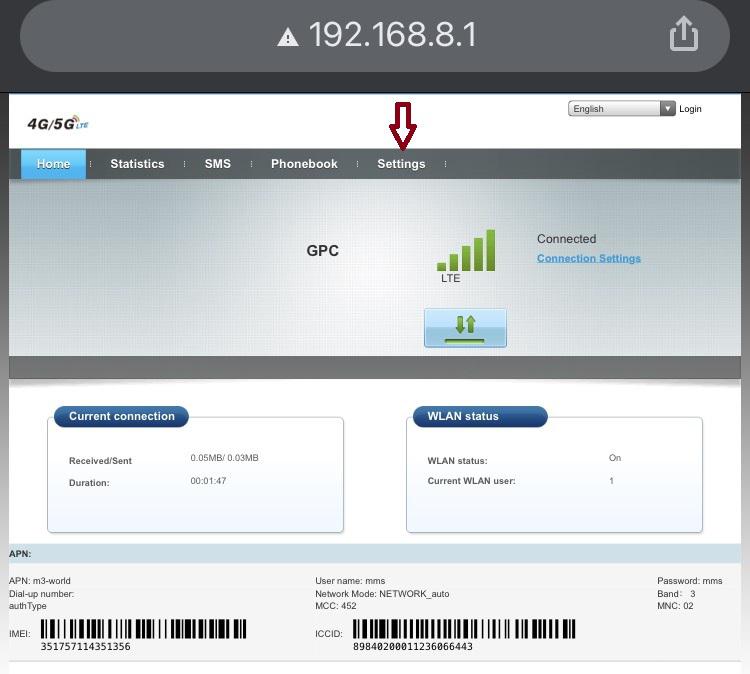The height and width of the screenshot is (674, 750).
Task: Click the Current WLAN user count 1
Action: [x=611, y=481]
